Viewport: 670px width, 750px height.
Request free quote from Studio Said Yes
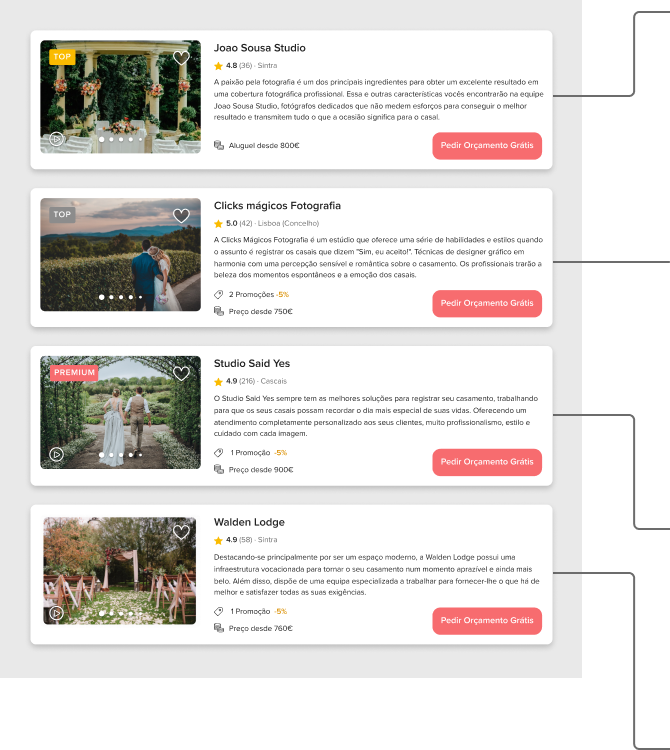[487, 462]
